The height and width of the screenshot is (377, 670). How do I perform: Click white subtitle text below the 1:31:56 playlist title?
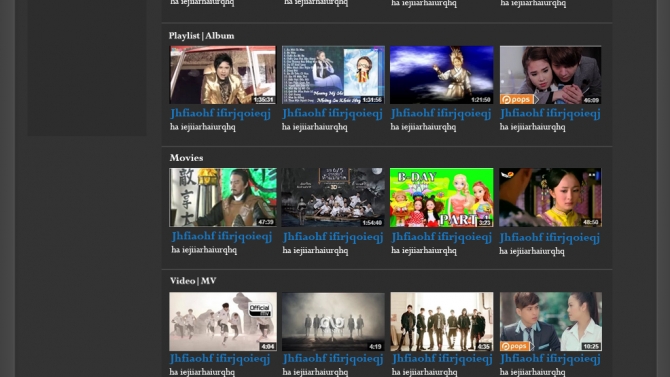(x=314, y=127)
